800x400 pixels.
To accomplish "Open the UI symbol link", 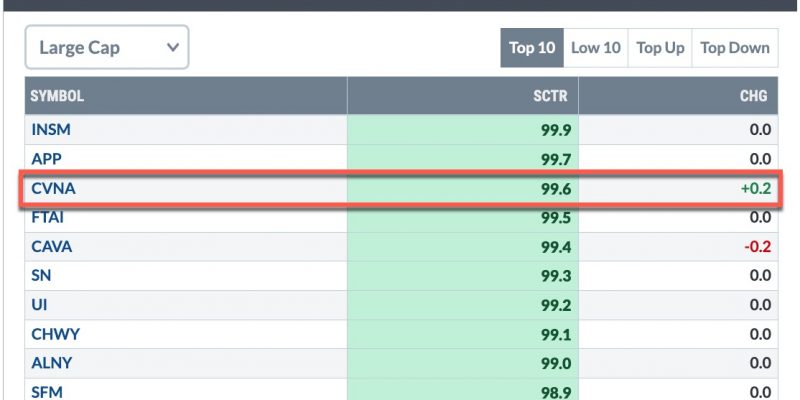I will pyautogui.click(x=39, y=305).
